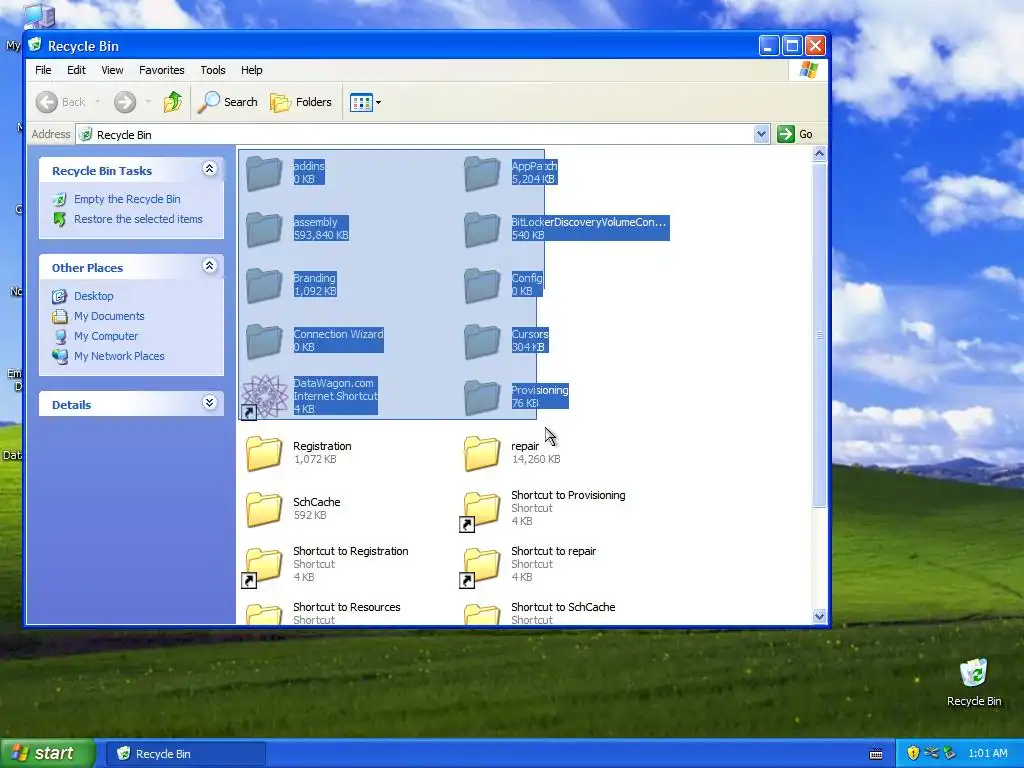
Task: Click the Windows Security shield tray icon
Action: point(913,753)
